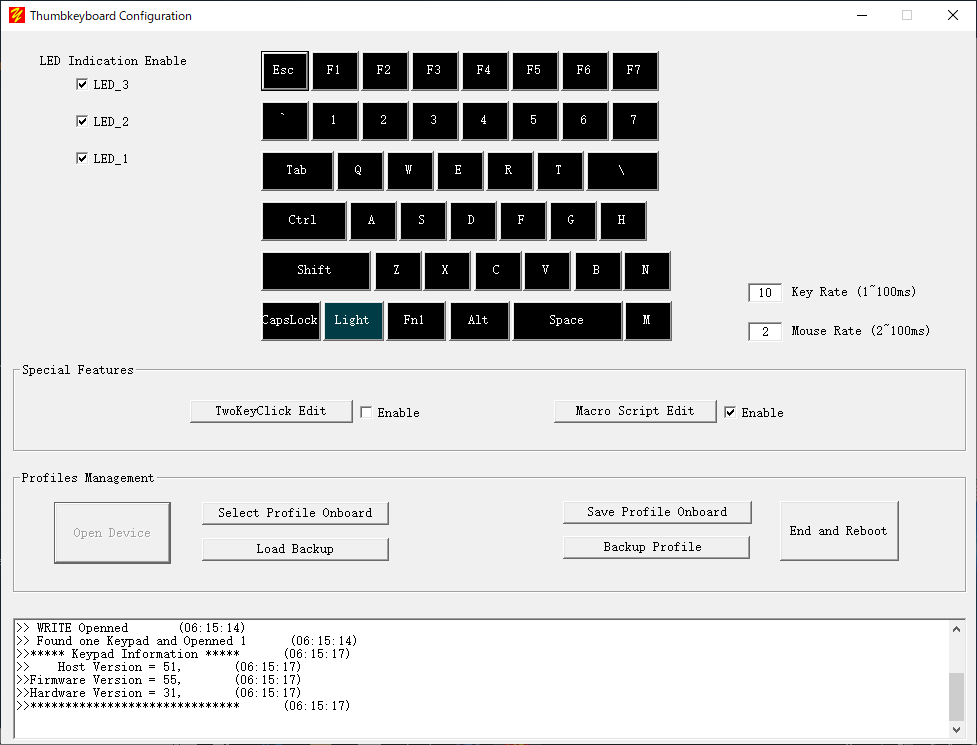Click the Fn1 key button

[x=416, y=321]
